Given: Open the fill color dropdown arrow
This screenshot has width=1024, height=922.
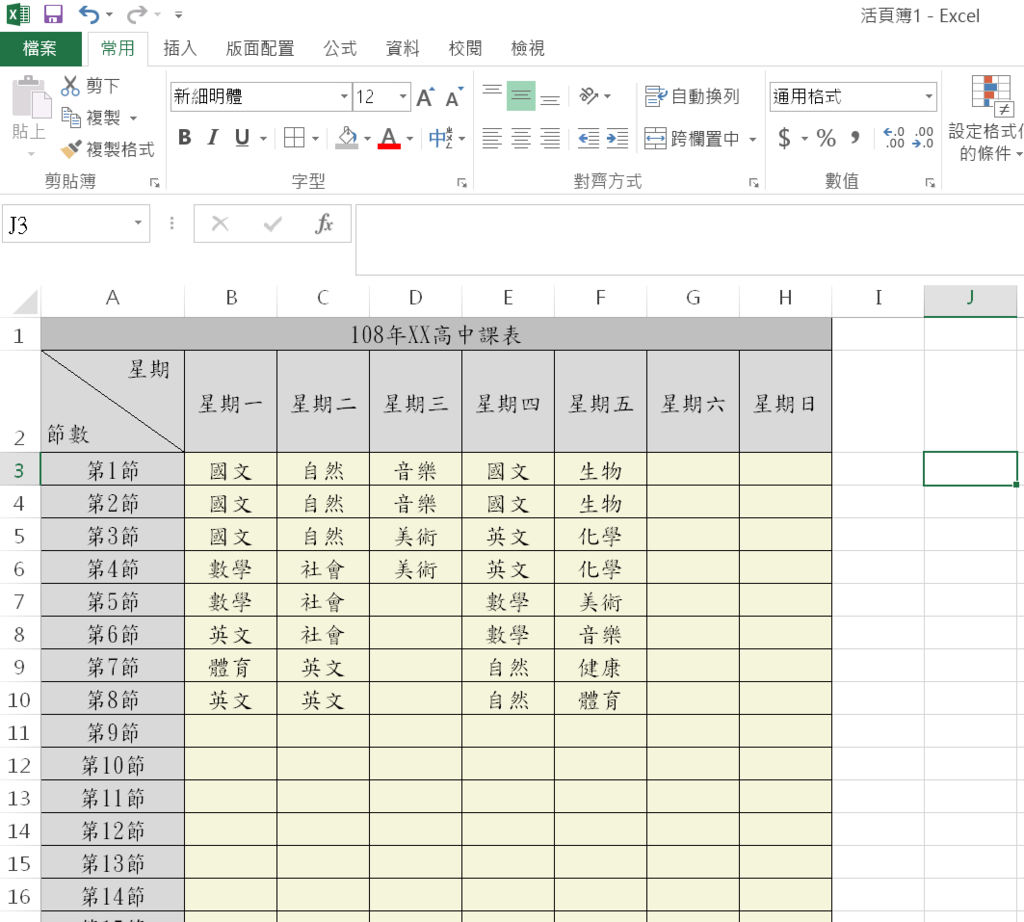Looking at the screenshot, I should pos(366,138).
